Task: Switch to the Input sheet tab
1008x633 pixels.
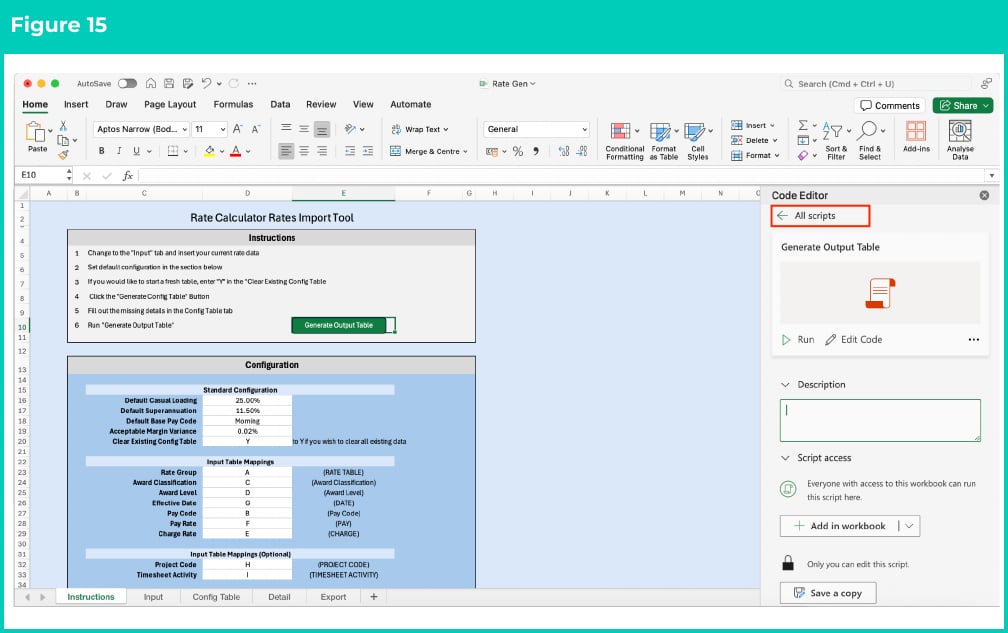Action: click(x=153, y=597)
